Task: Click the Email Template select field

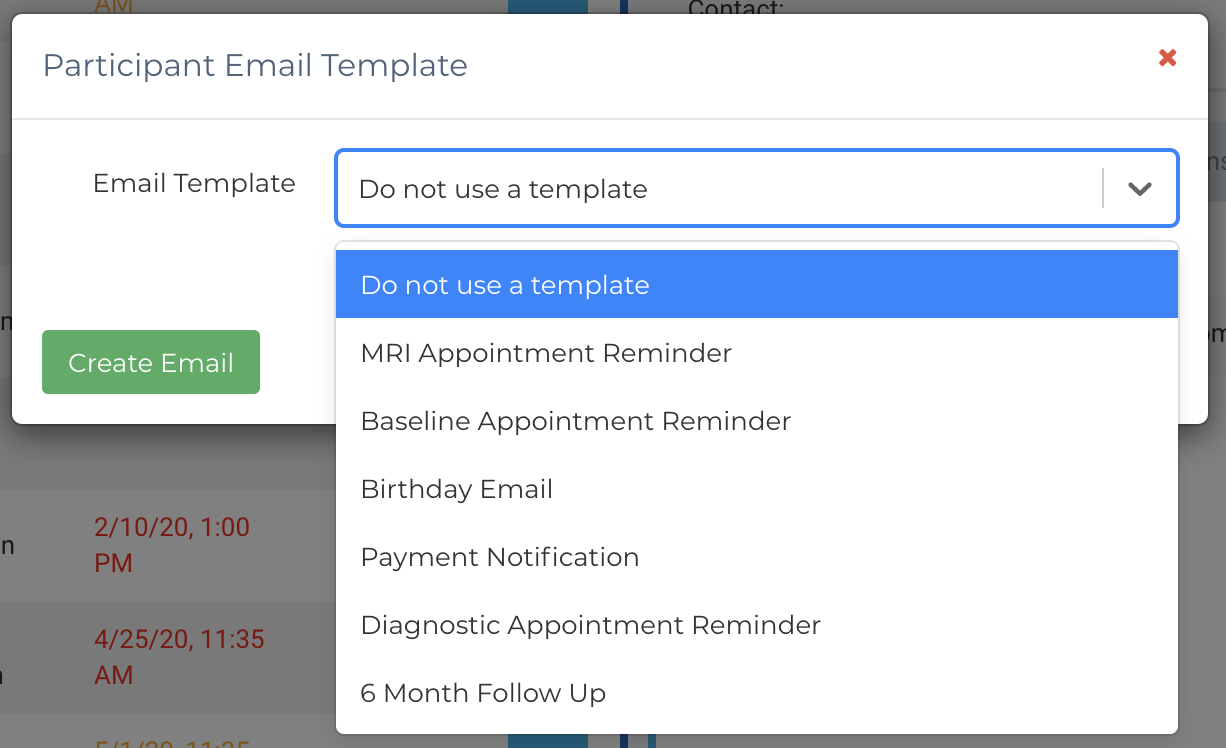Action: pos(720,189)
